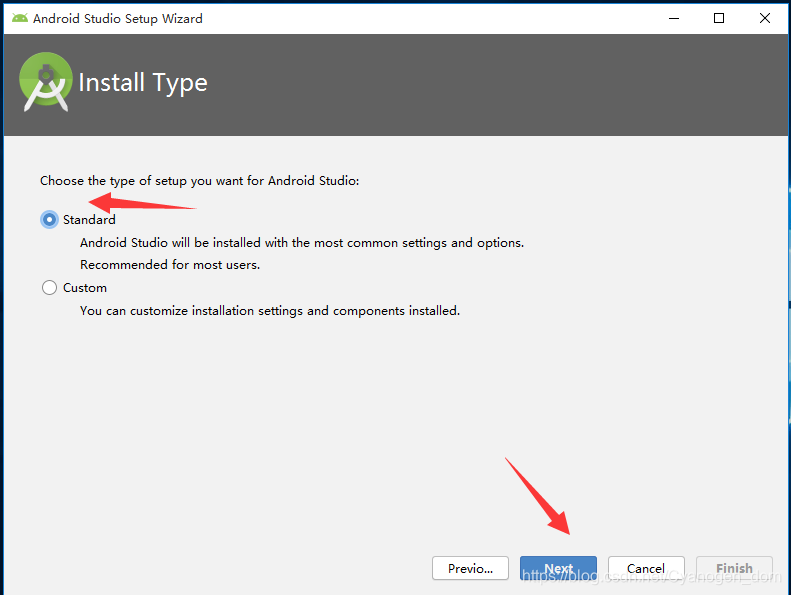Select the Standard install type radio button
The width and height of the screenshot is (791, 595).
click(x=49, y=220)
